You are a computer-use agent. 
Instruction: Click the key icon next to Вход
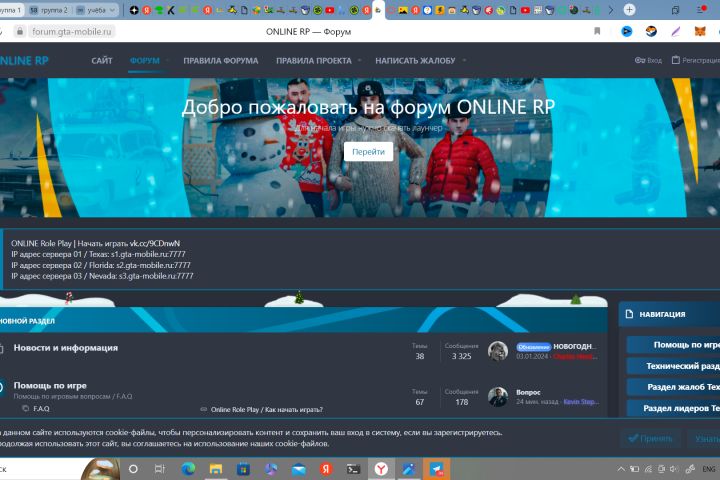click(640, 60)
